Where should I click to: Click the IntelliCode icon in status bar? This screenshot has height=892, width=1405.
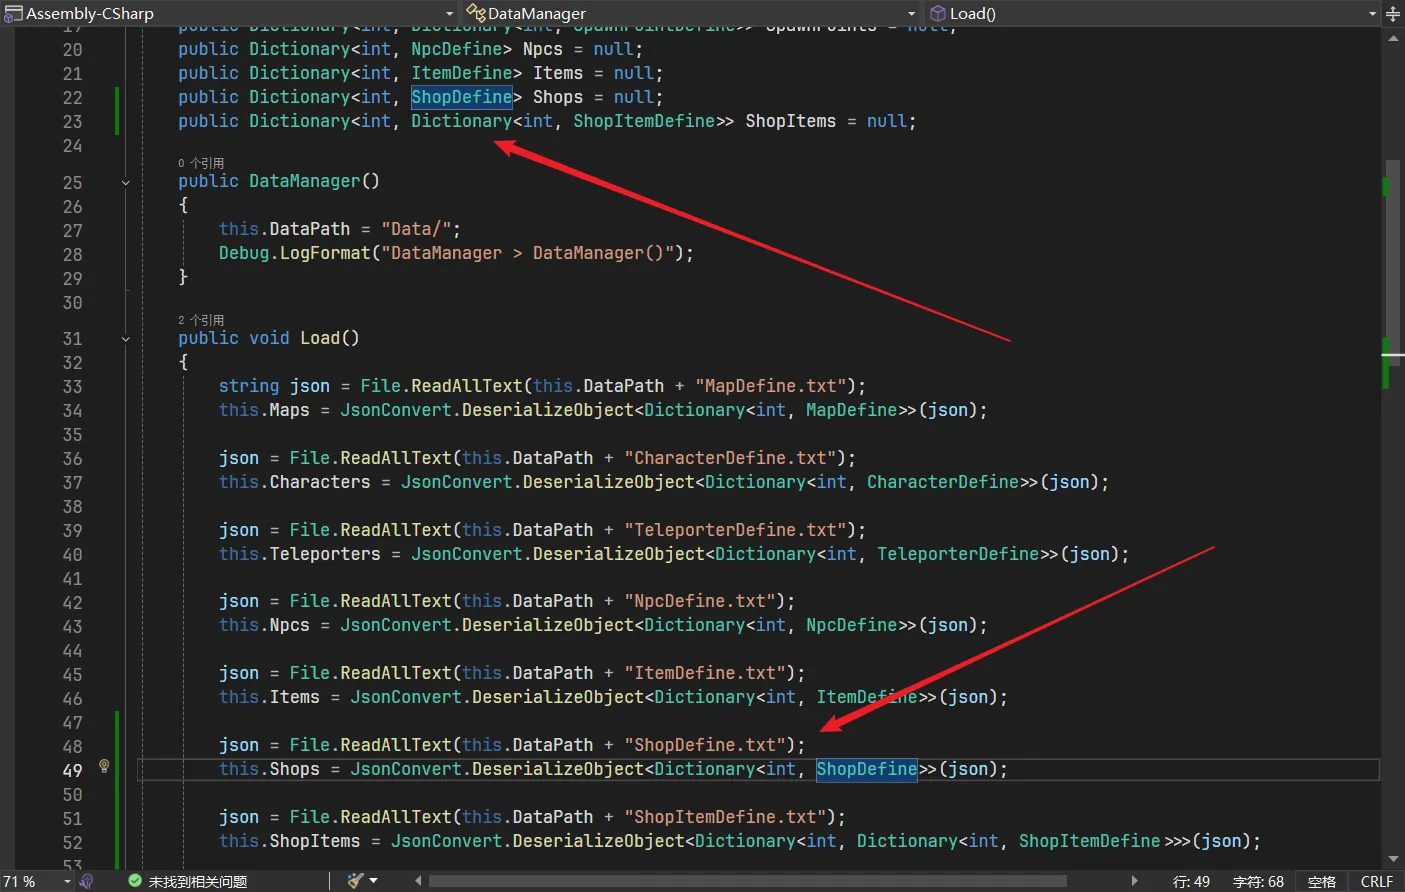[87, 881]
